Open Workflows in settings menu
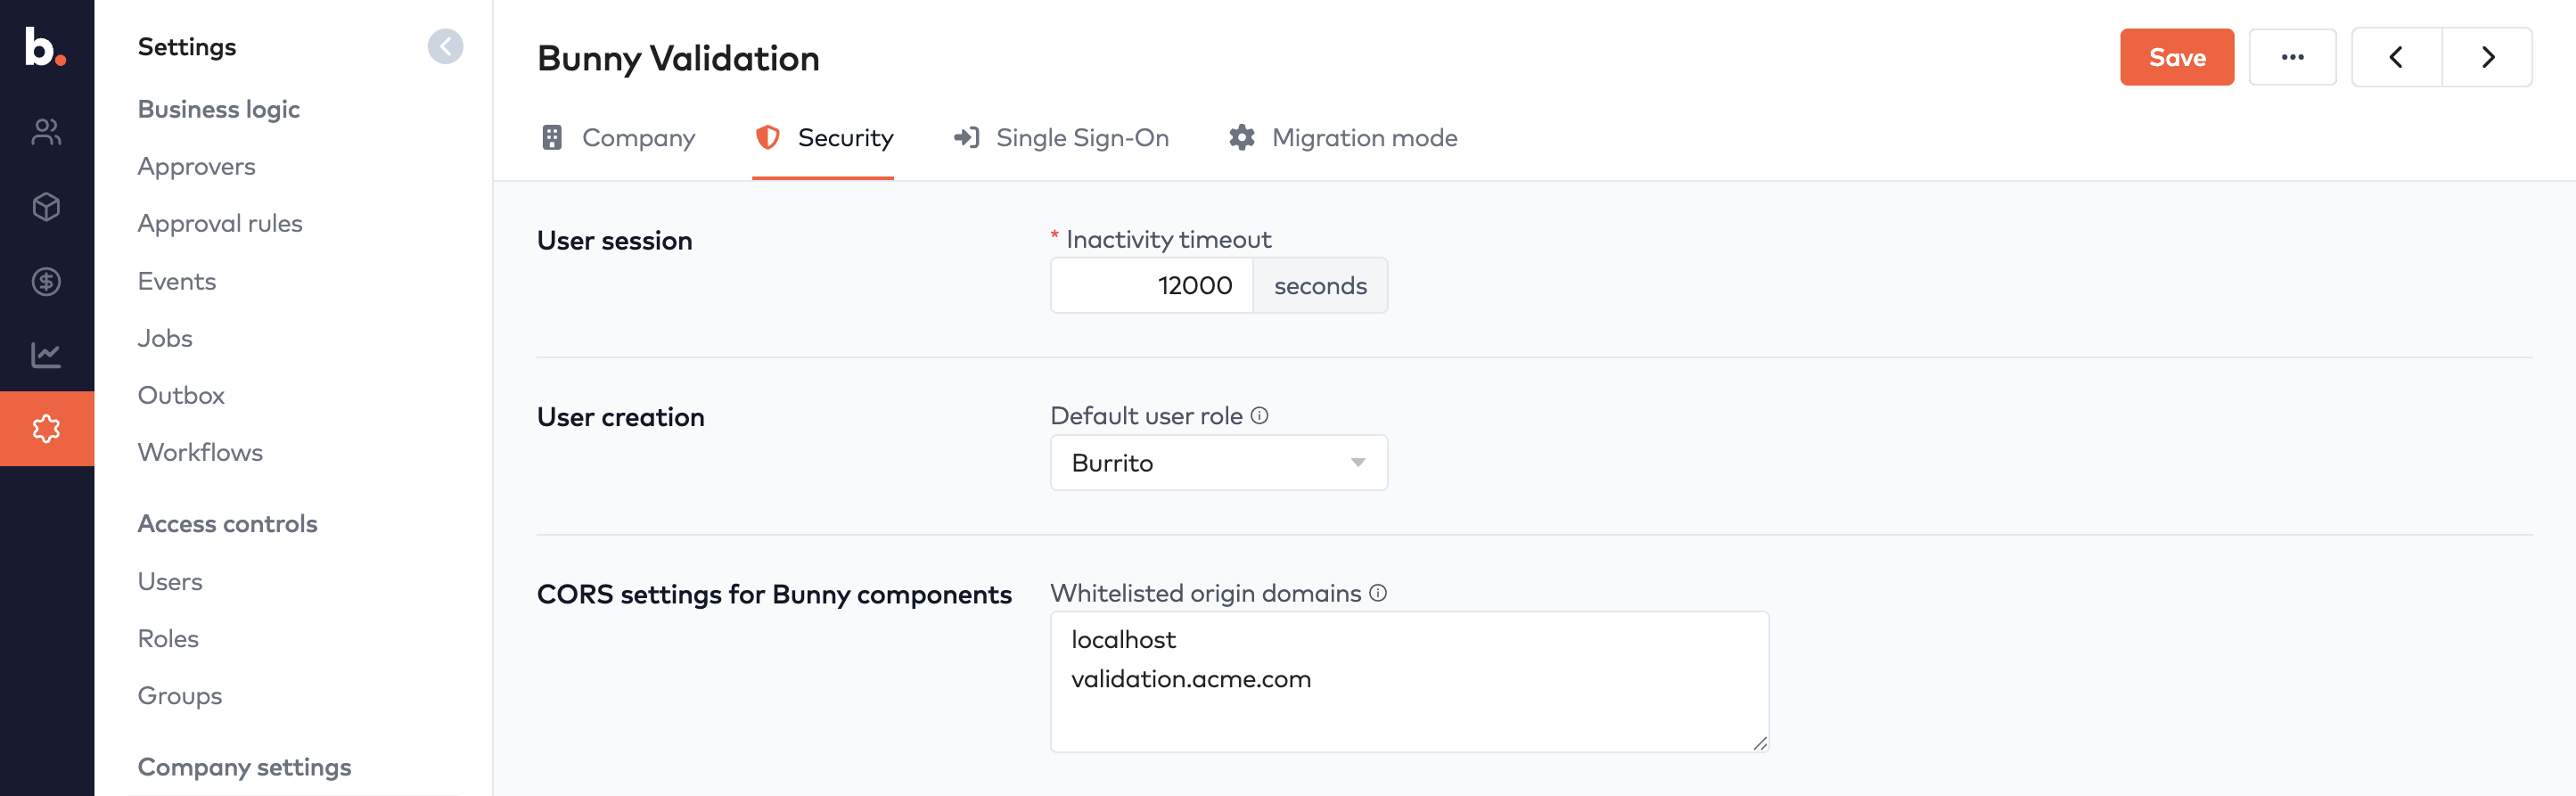 coord(200,452)
